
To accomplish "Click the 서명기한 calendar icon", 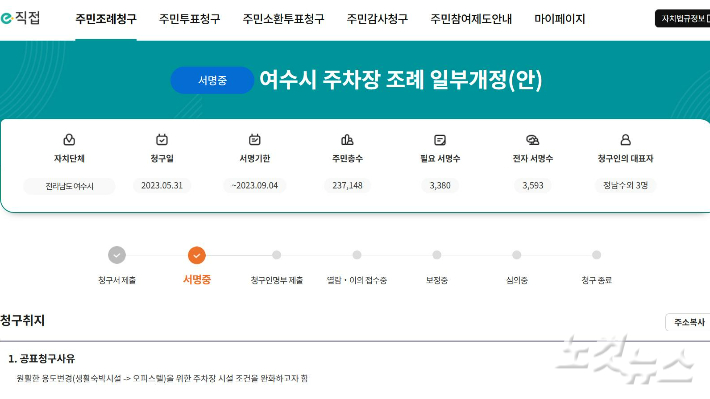I will [254, 139].
